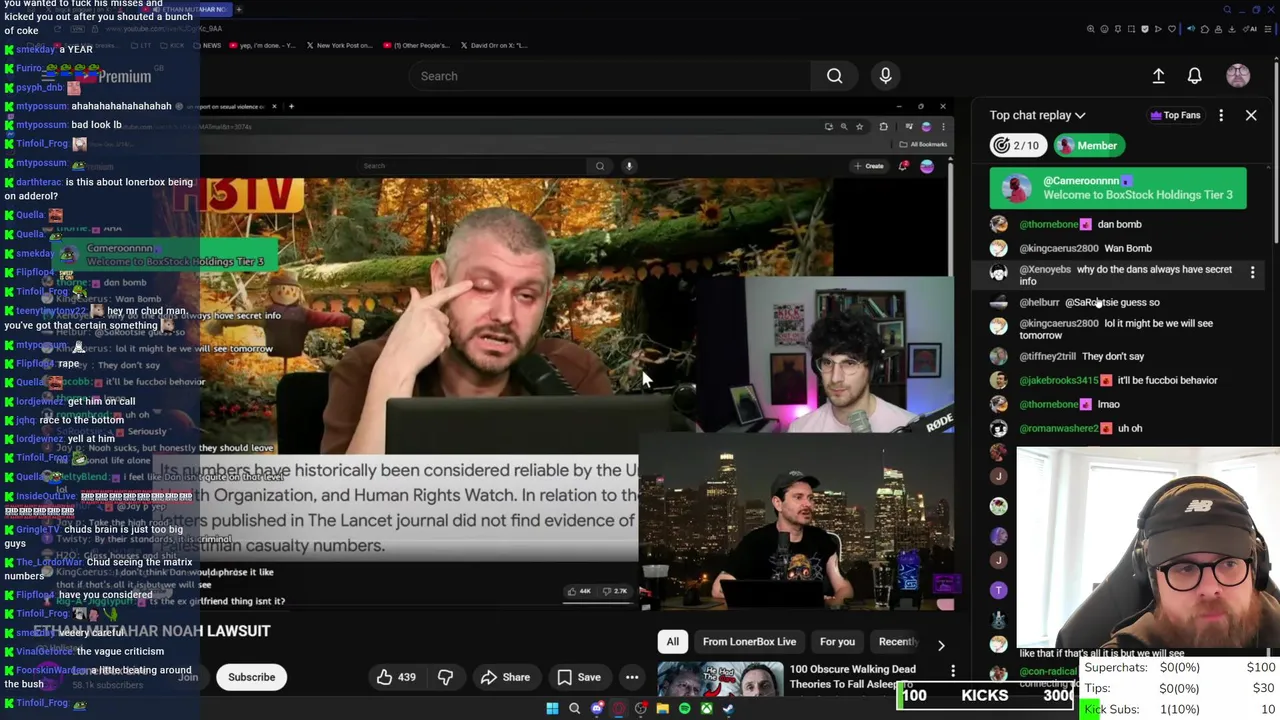
Task: Open more actions ellipsis beside Save
Action: pos(632,677)
